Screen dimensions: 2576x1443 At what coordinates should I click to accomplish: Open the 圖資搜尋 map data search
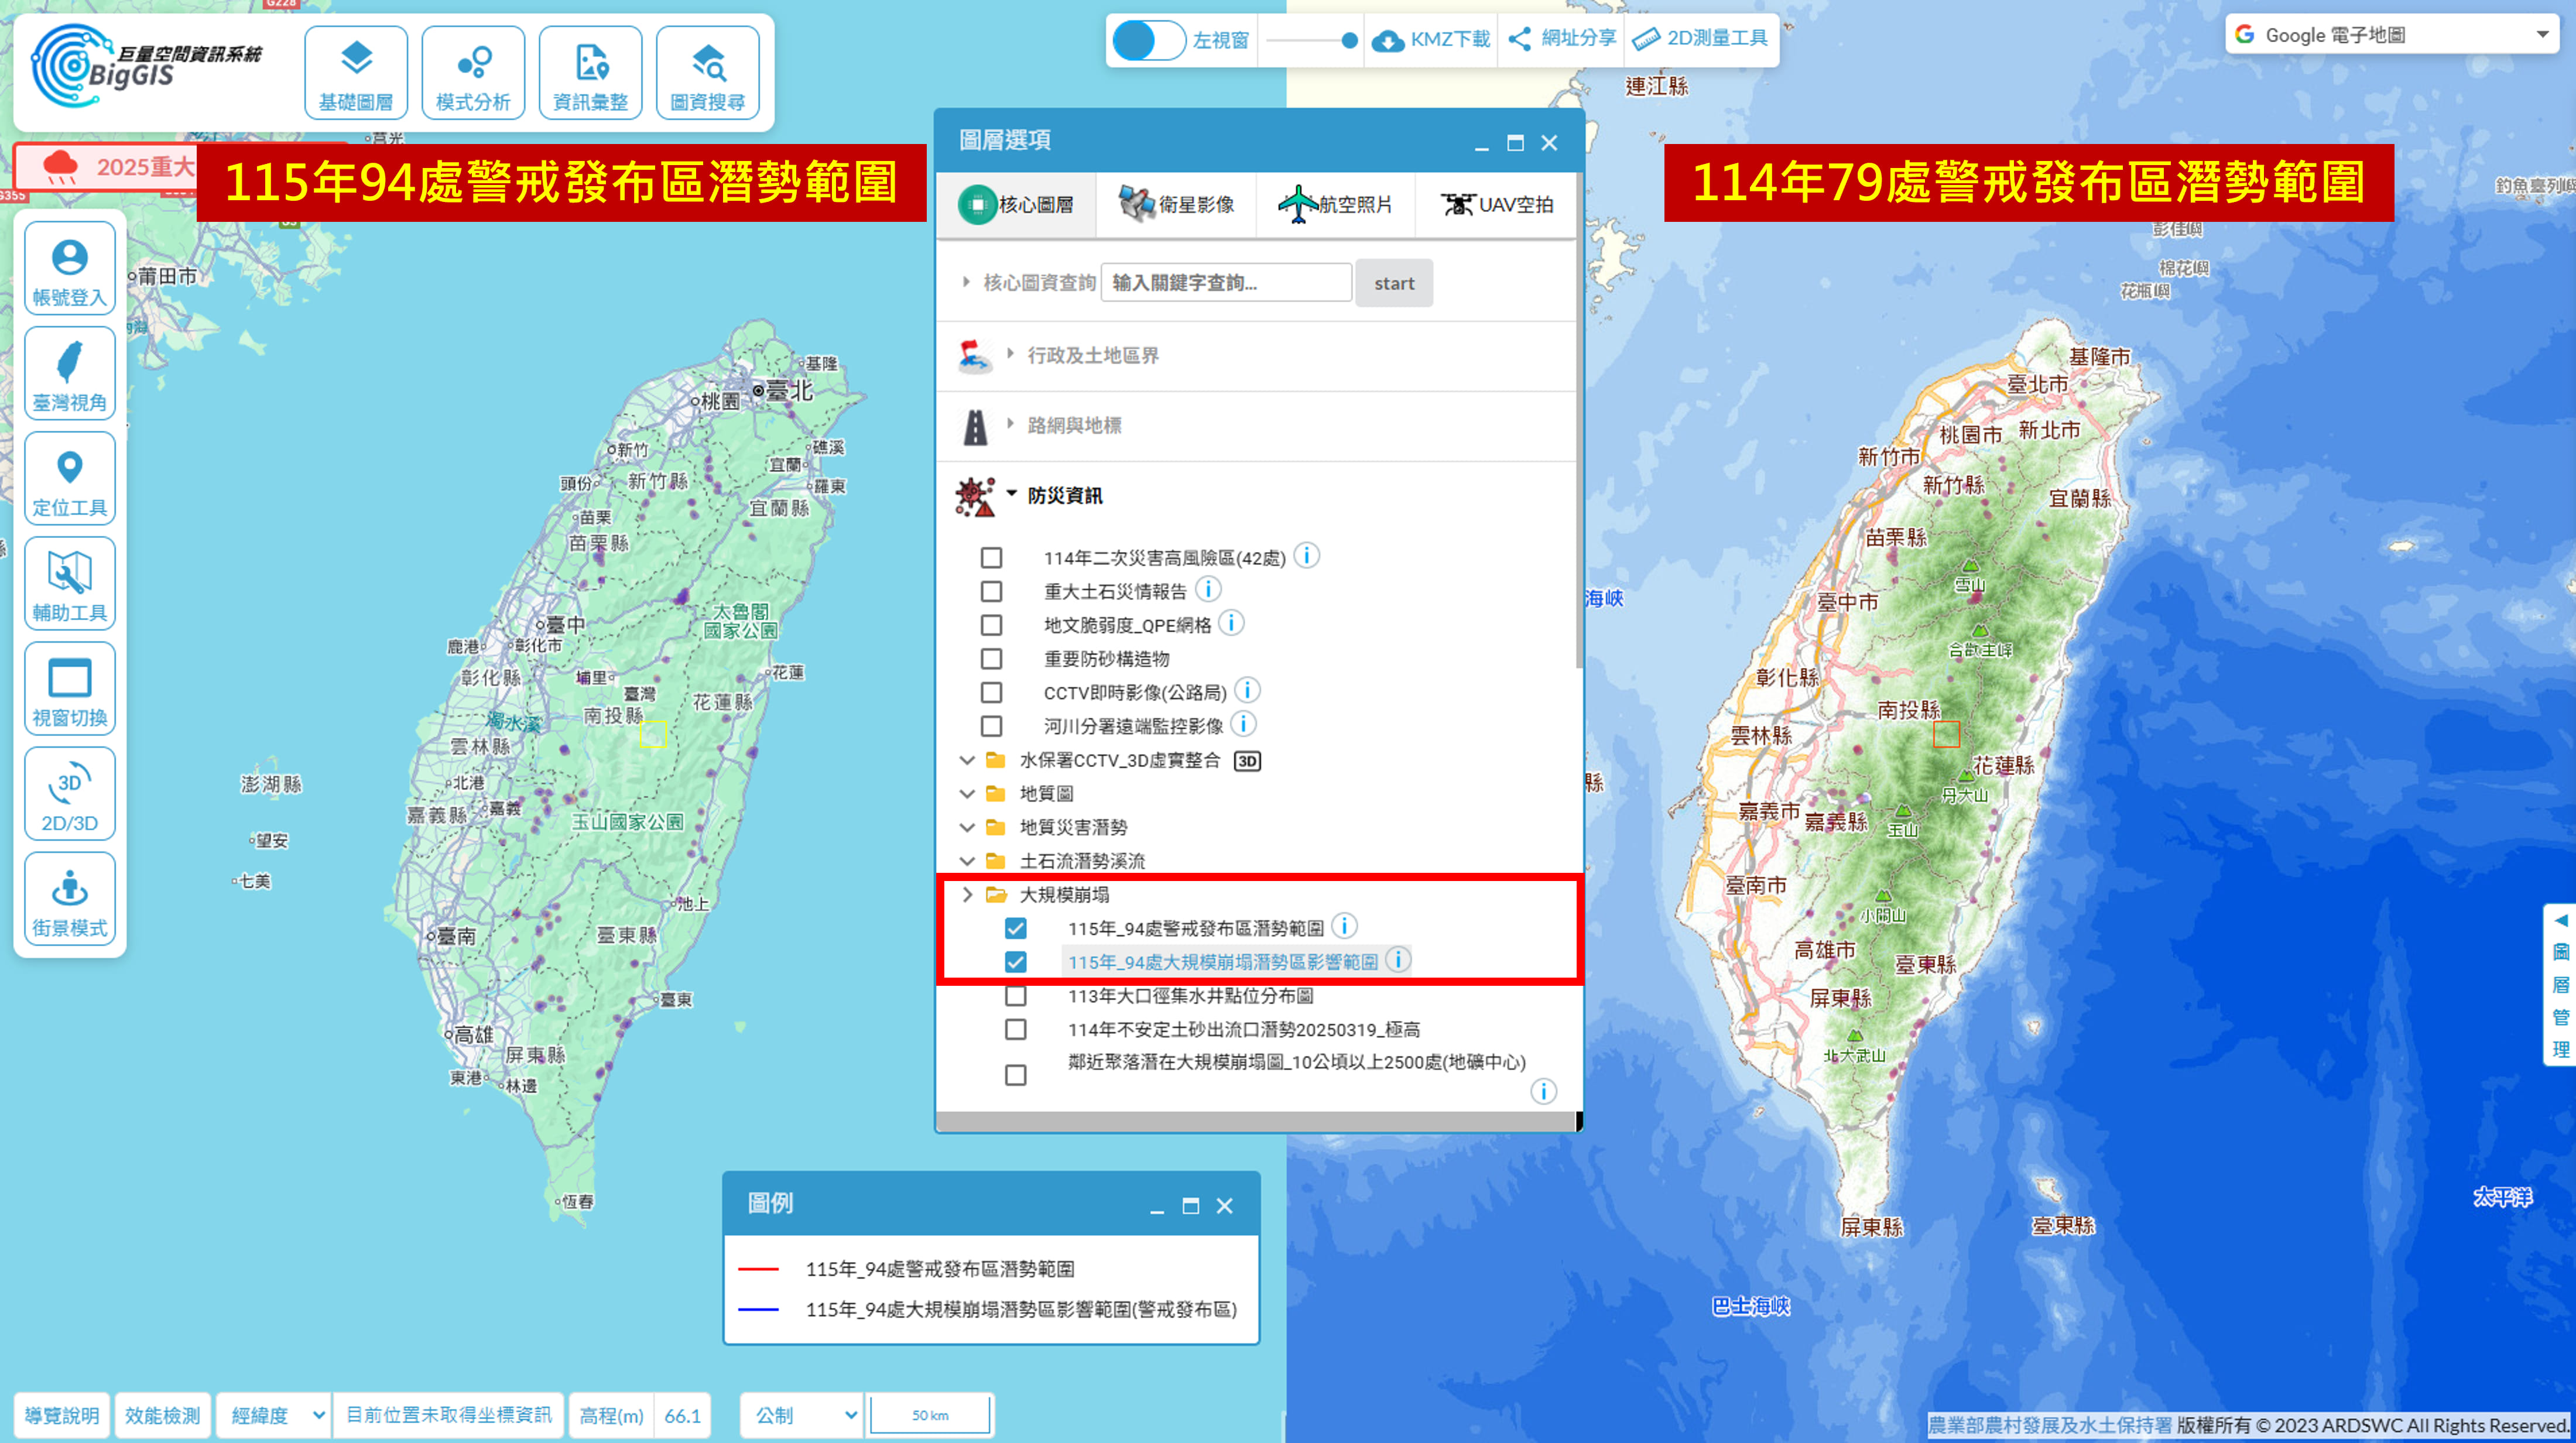(x=707, y=73)
